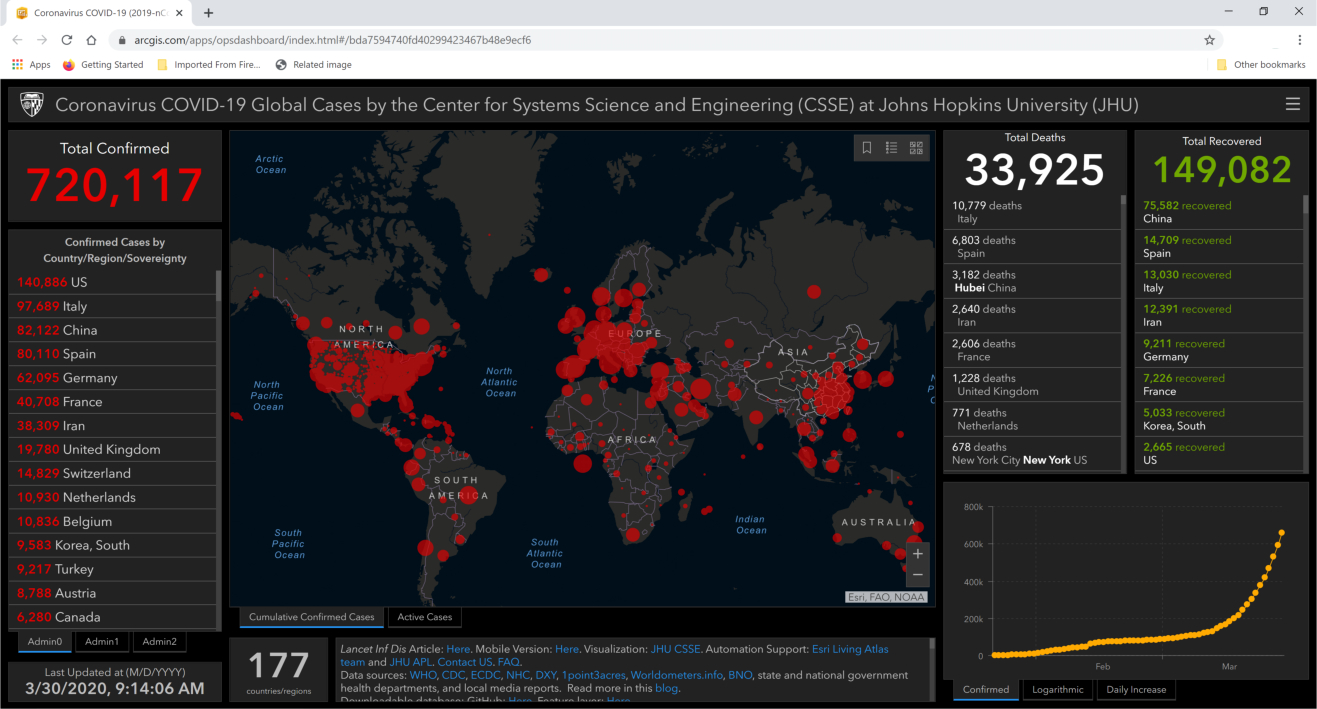The width and height of the screenshot is (1317, 709).
Task: Open the Esri Living Atlas link
Action: [x=849, y=649]
